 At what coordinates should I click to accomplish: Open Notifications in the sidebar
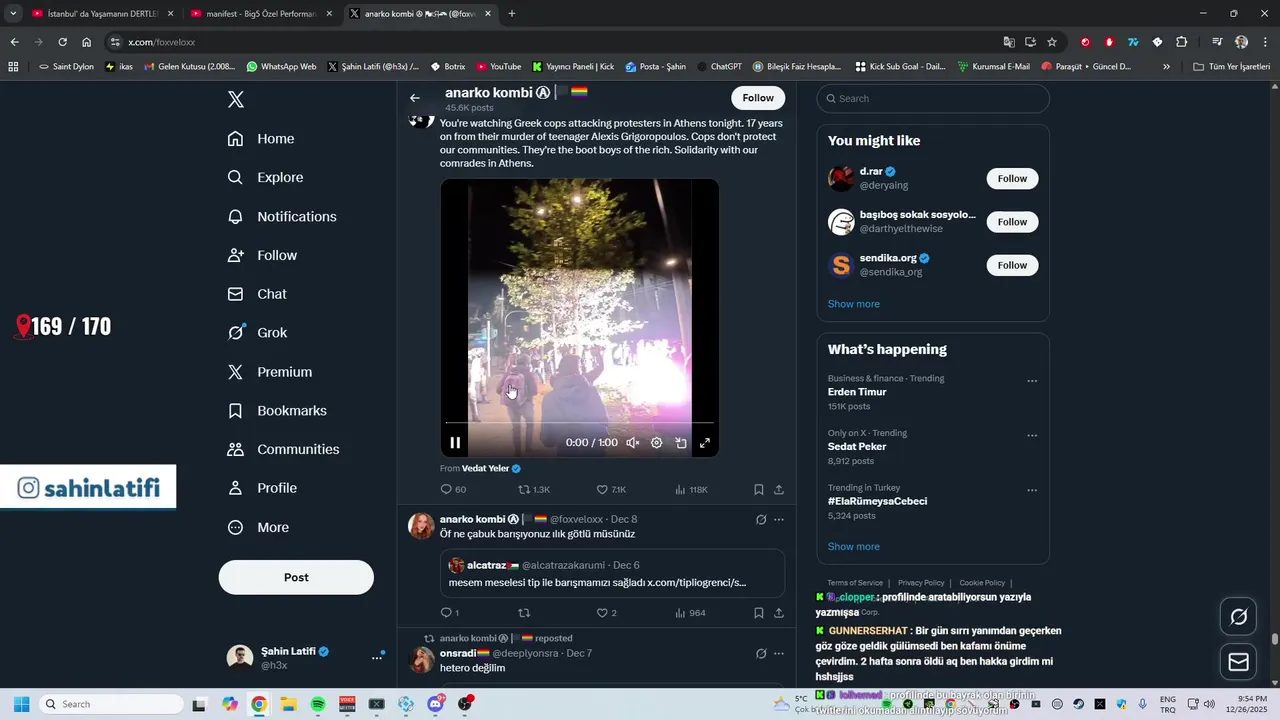pyautogui.click(x=282, y=217)
